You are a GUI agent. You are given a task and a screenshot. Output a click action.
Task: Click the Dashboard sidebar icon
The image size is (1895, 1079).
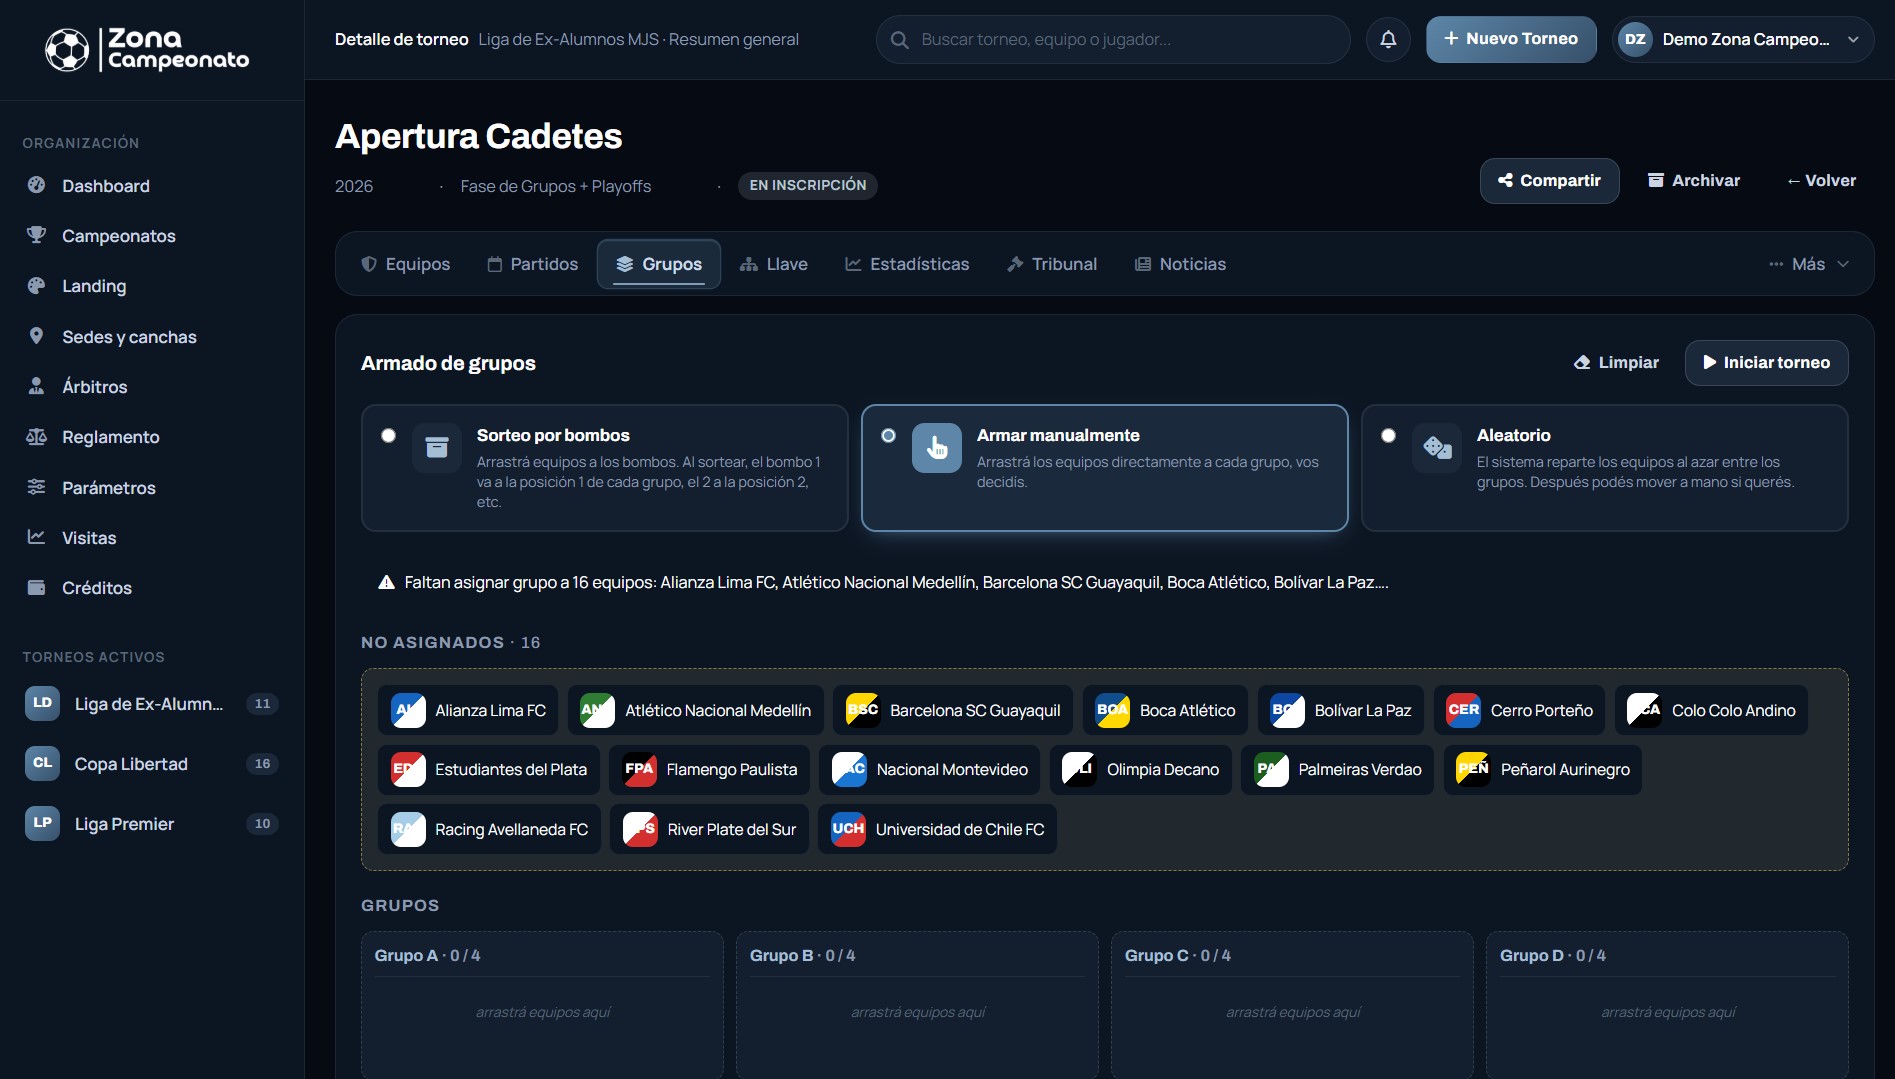(37, 185)
